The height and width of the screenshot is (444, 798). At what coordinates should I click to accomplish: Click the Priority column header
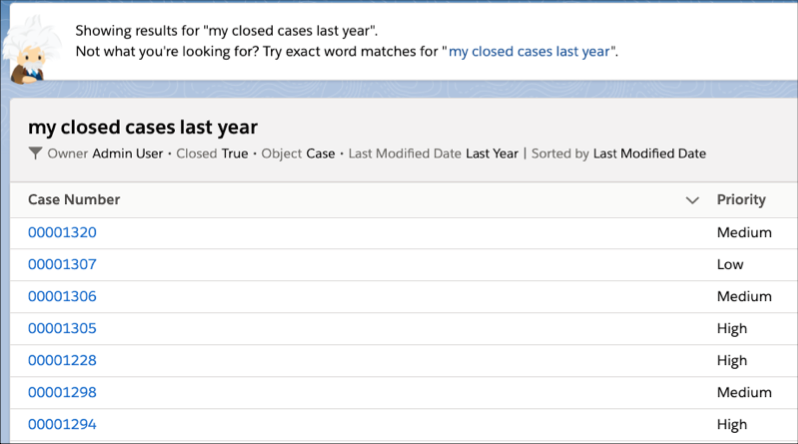(741, 200)
